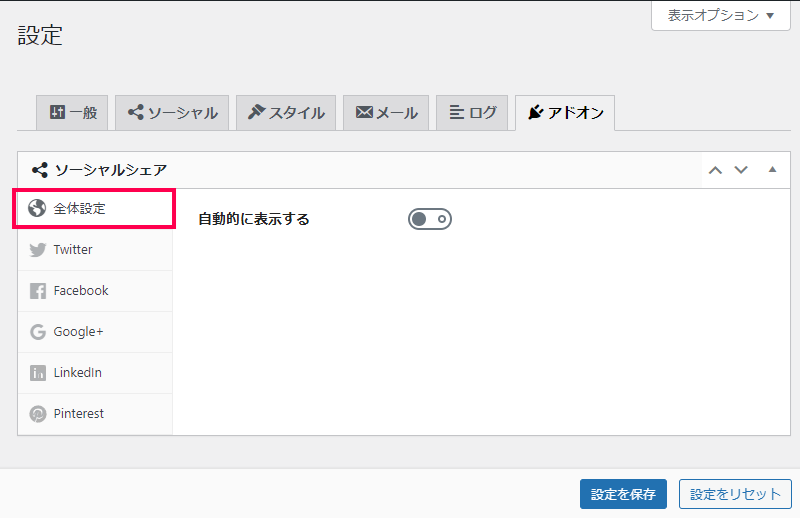The height and width of the screenshot is (518, 800).
Task: Select the ログ tab
Action: point(472,113)
